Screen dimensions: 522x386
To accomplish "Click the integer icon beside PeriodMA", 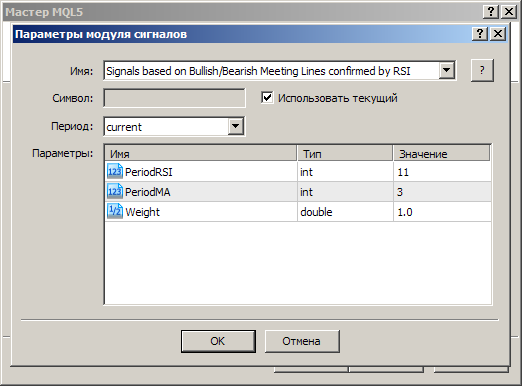I will click(x=115, y=191).
